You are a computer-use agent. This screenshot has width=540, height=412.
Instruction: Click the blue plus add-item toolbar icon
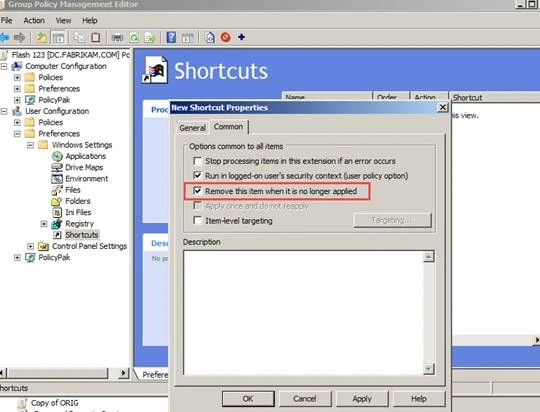coord(241,37)
